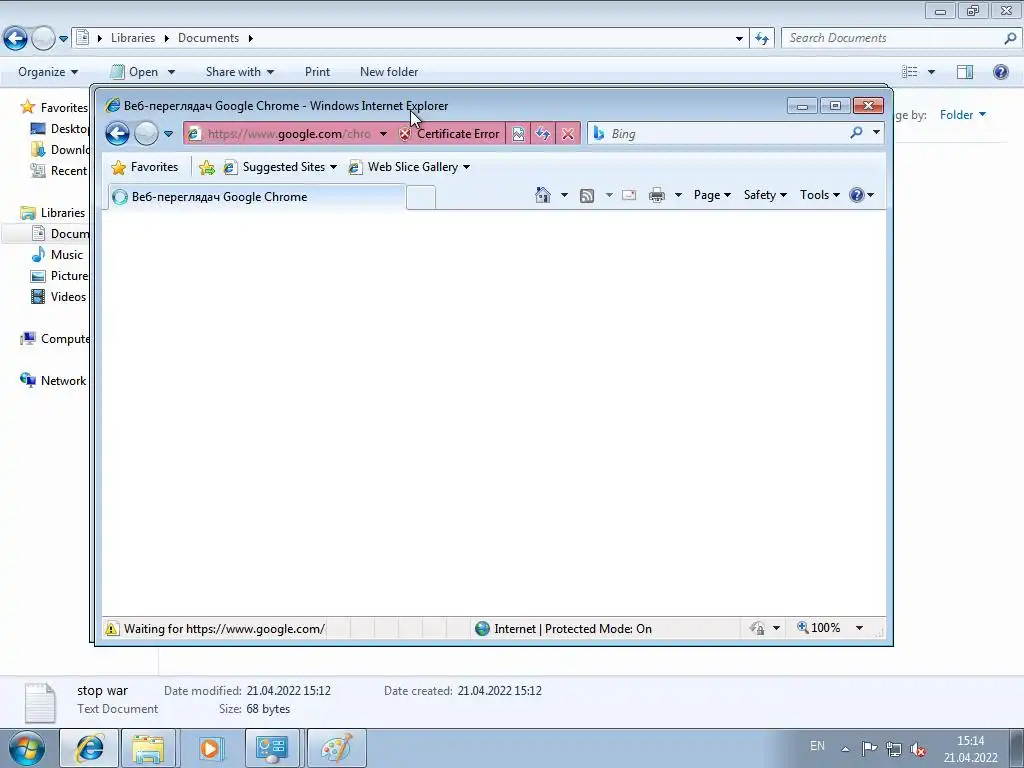Click the Certificate Error security report
This screenshot has width=1024, height=768.
pyautogui.click(x=449, y=134)
